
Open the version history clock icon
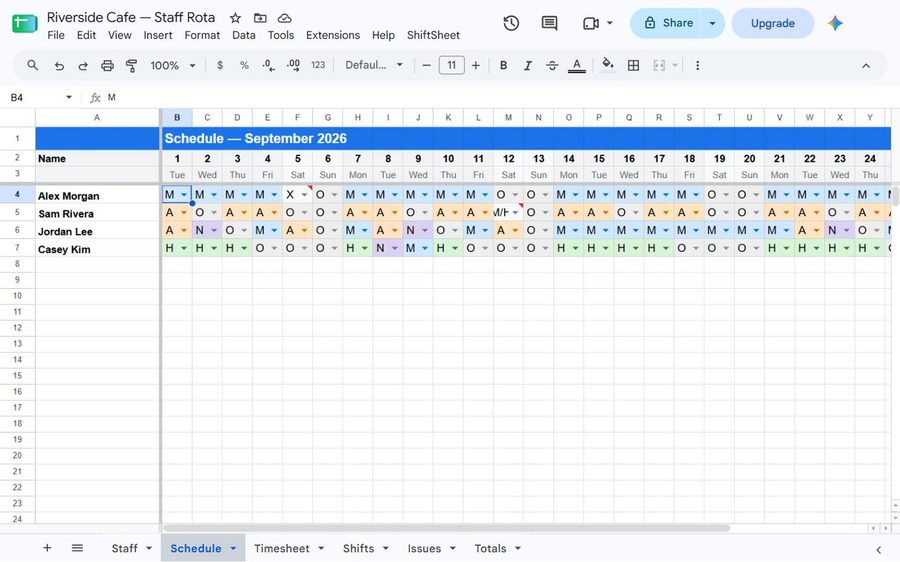511,23
